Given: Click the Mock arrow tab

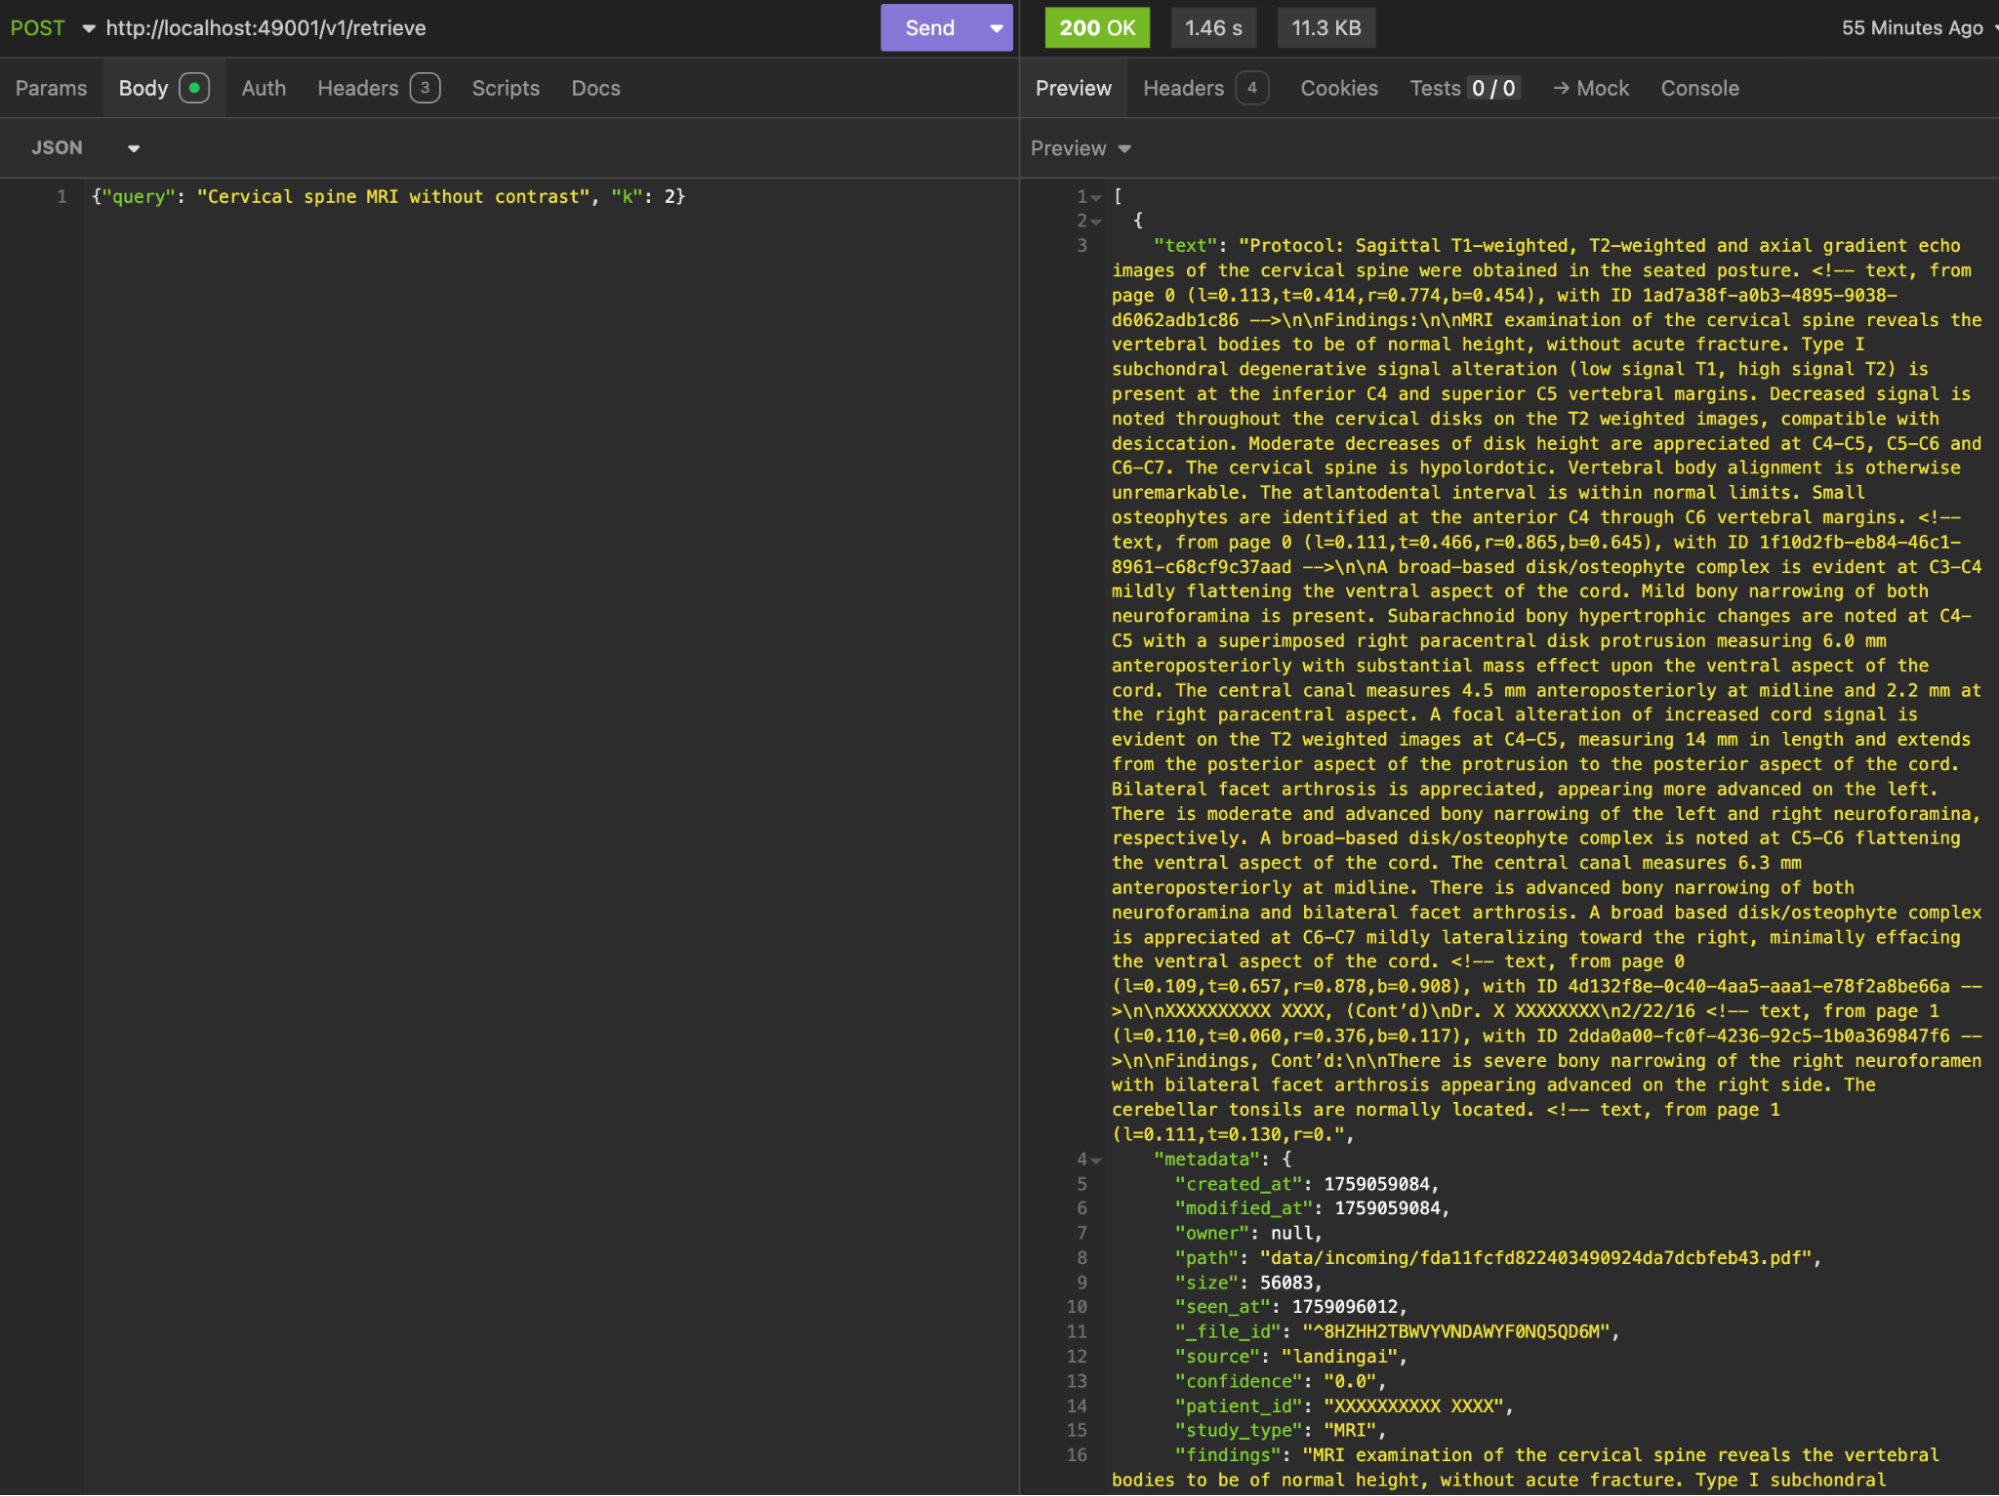Looking at the screenshot, I should [x=1591, y=88].
